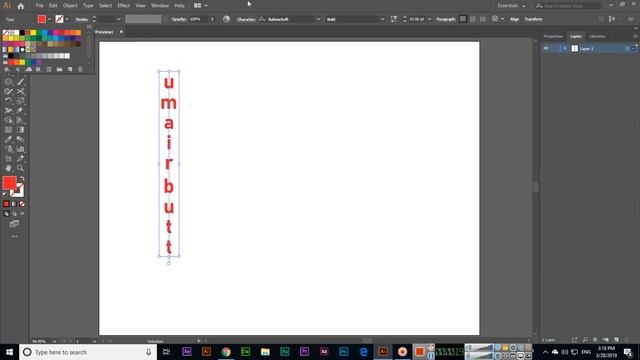Open the Align panel link
This screenshot has width=640, height=360.
point(514,19)
